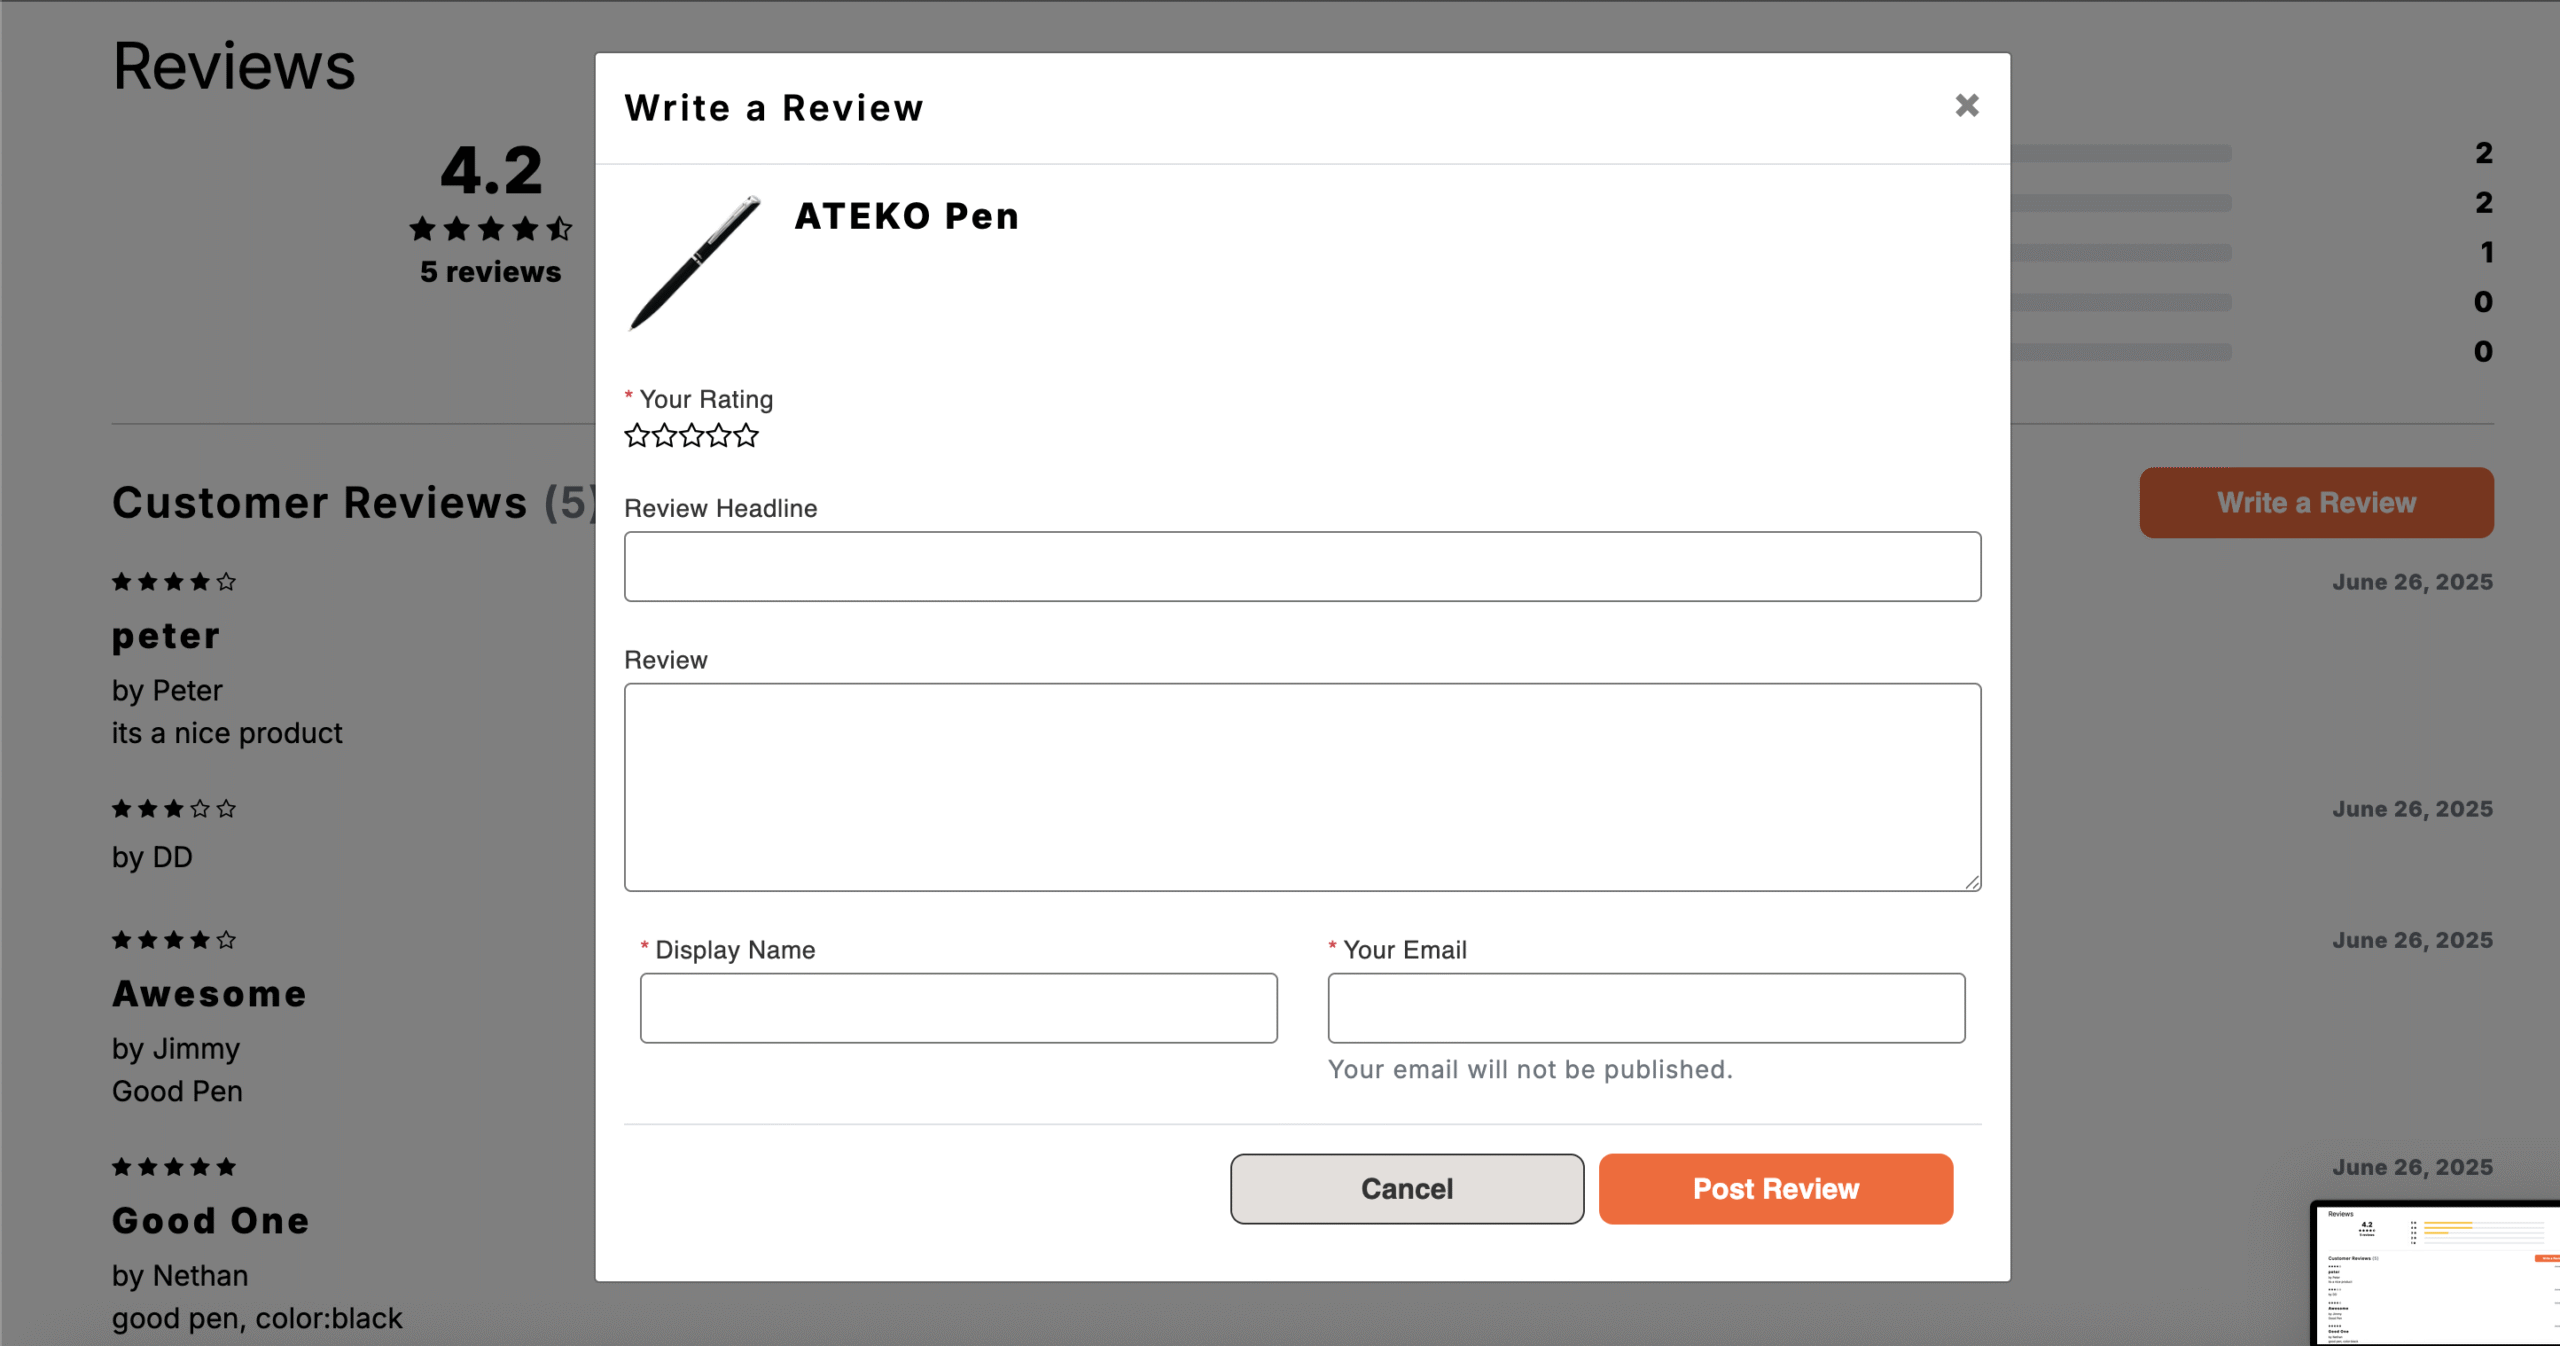The image size is (2560, 1346).
Task: Focus the Your Email field
Action: pyautogui.click(x=1646, y=1008)
